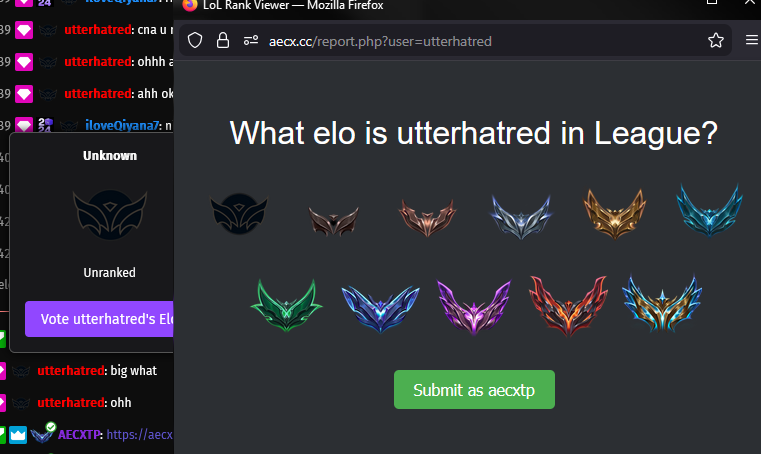Focus the aecx.cc address bar URL

pyautogui.click(x=380, y=41)
